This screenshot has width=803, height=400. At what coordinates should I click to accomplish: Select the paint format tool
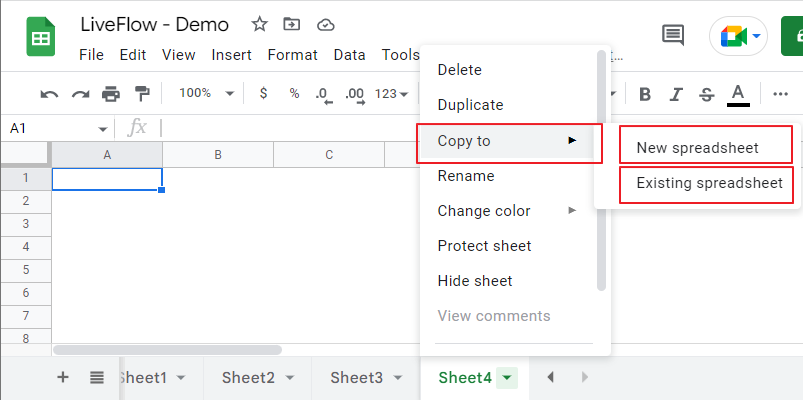click(141, 94)
